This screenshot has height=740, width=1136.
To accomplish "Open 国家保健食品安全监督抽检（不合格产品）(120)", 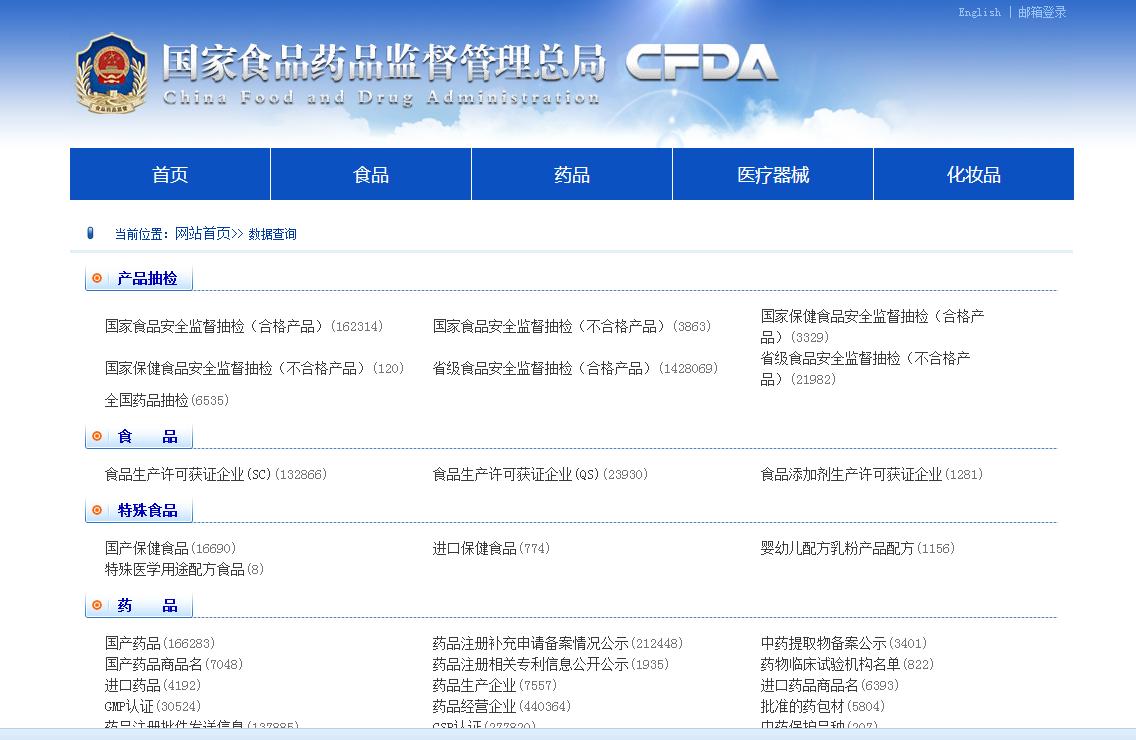I will pyautogui.click(x=254, y=368).
